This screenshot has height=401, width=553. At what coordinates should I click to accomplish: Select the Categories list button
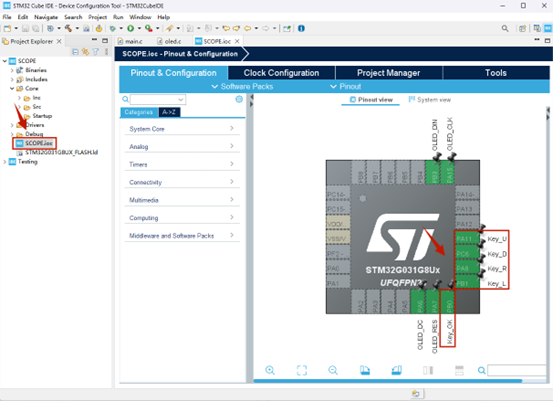click(139, 112)
